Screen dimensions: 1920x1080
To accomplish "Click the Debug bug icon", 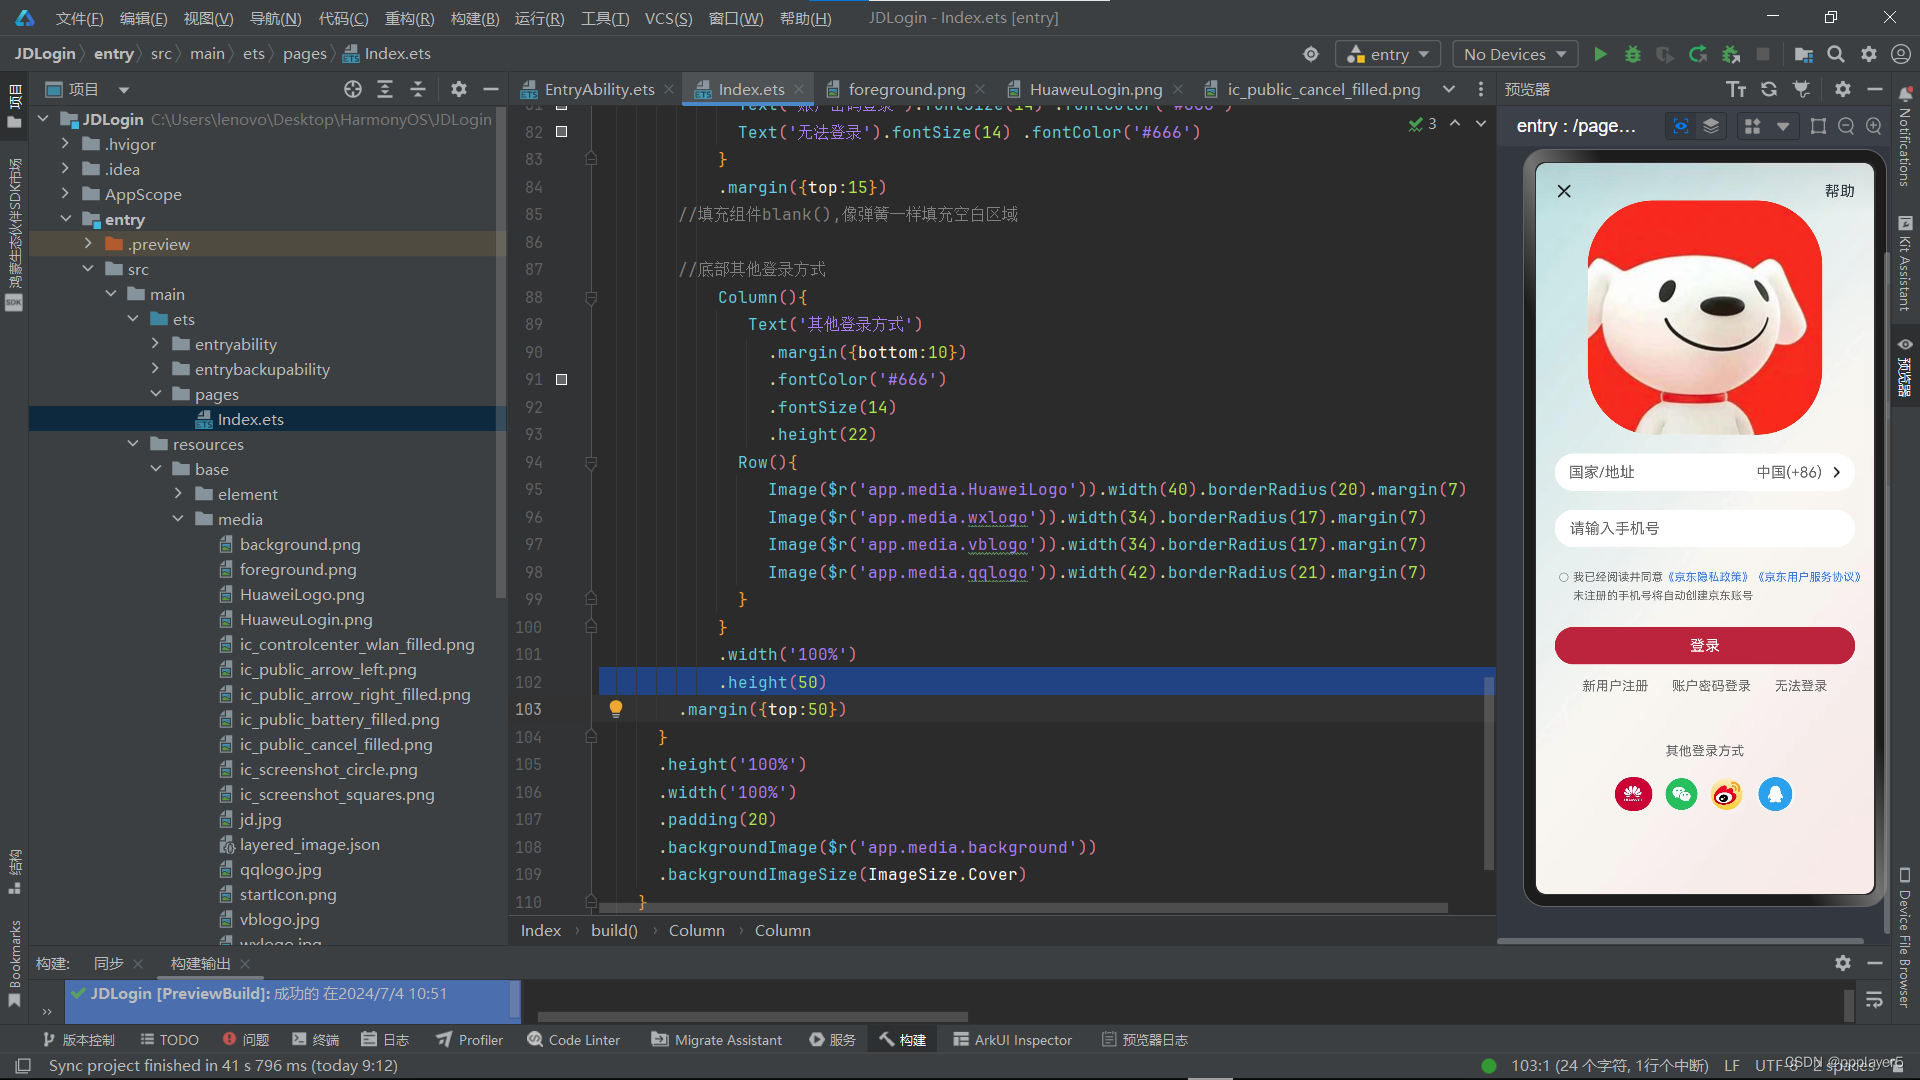I will pyautogui.click(x=1633, y=54).
